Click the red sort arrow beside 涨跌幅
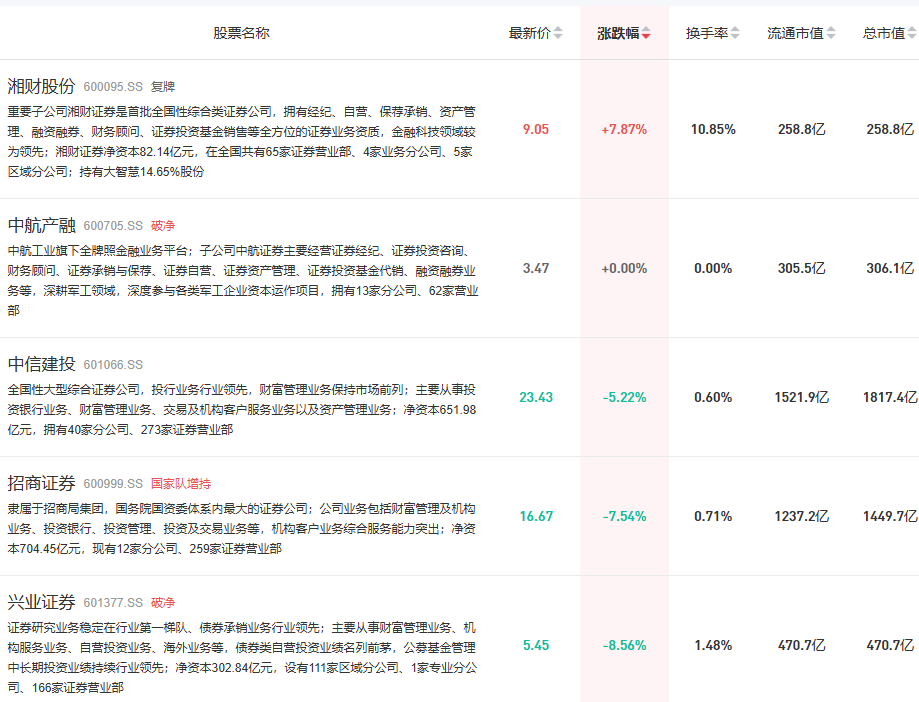The image size is (919, 702). (x=646, y=33)
